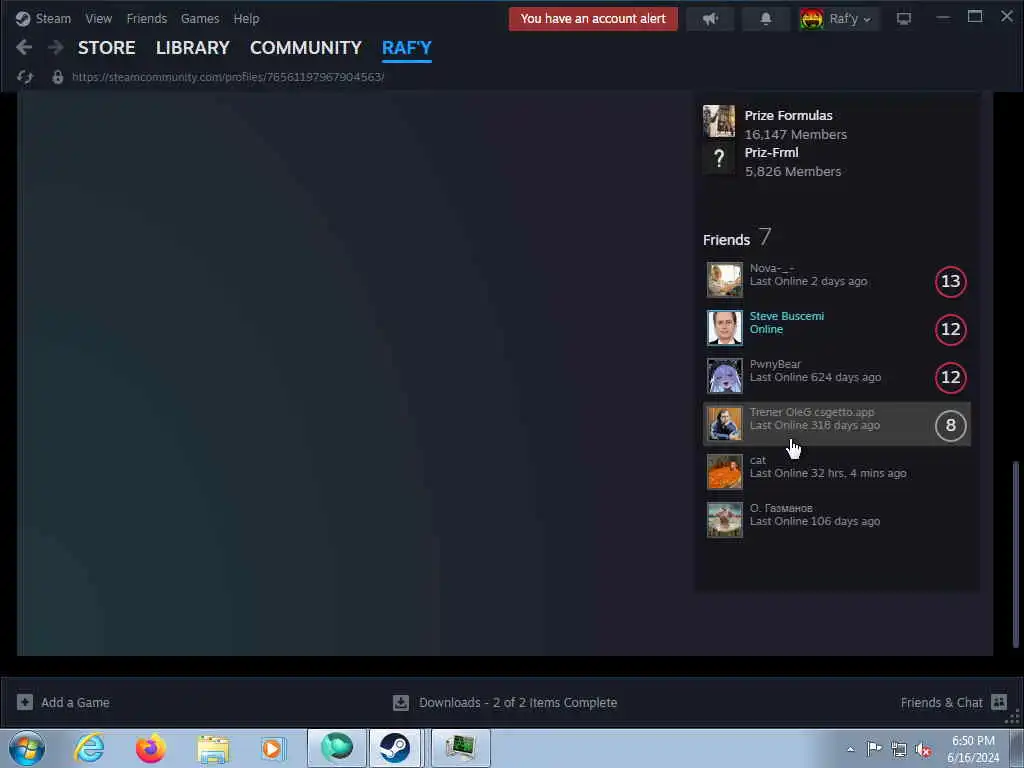Switch to the LIBRARY tab
Viewport: 1024px width, 768px height.
pos(193,48)
